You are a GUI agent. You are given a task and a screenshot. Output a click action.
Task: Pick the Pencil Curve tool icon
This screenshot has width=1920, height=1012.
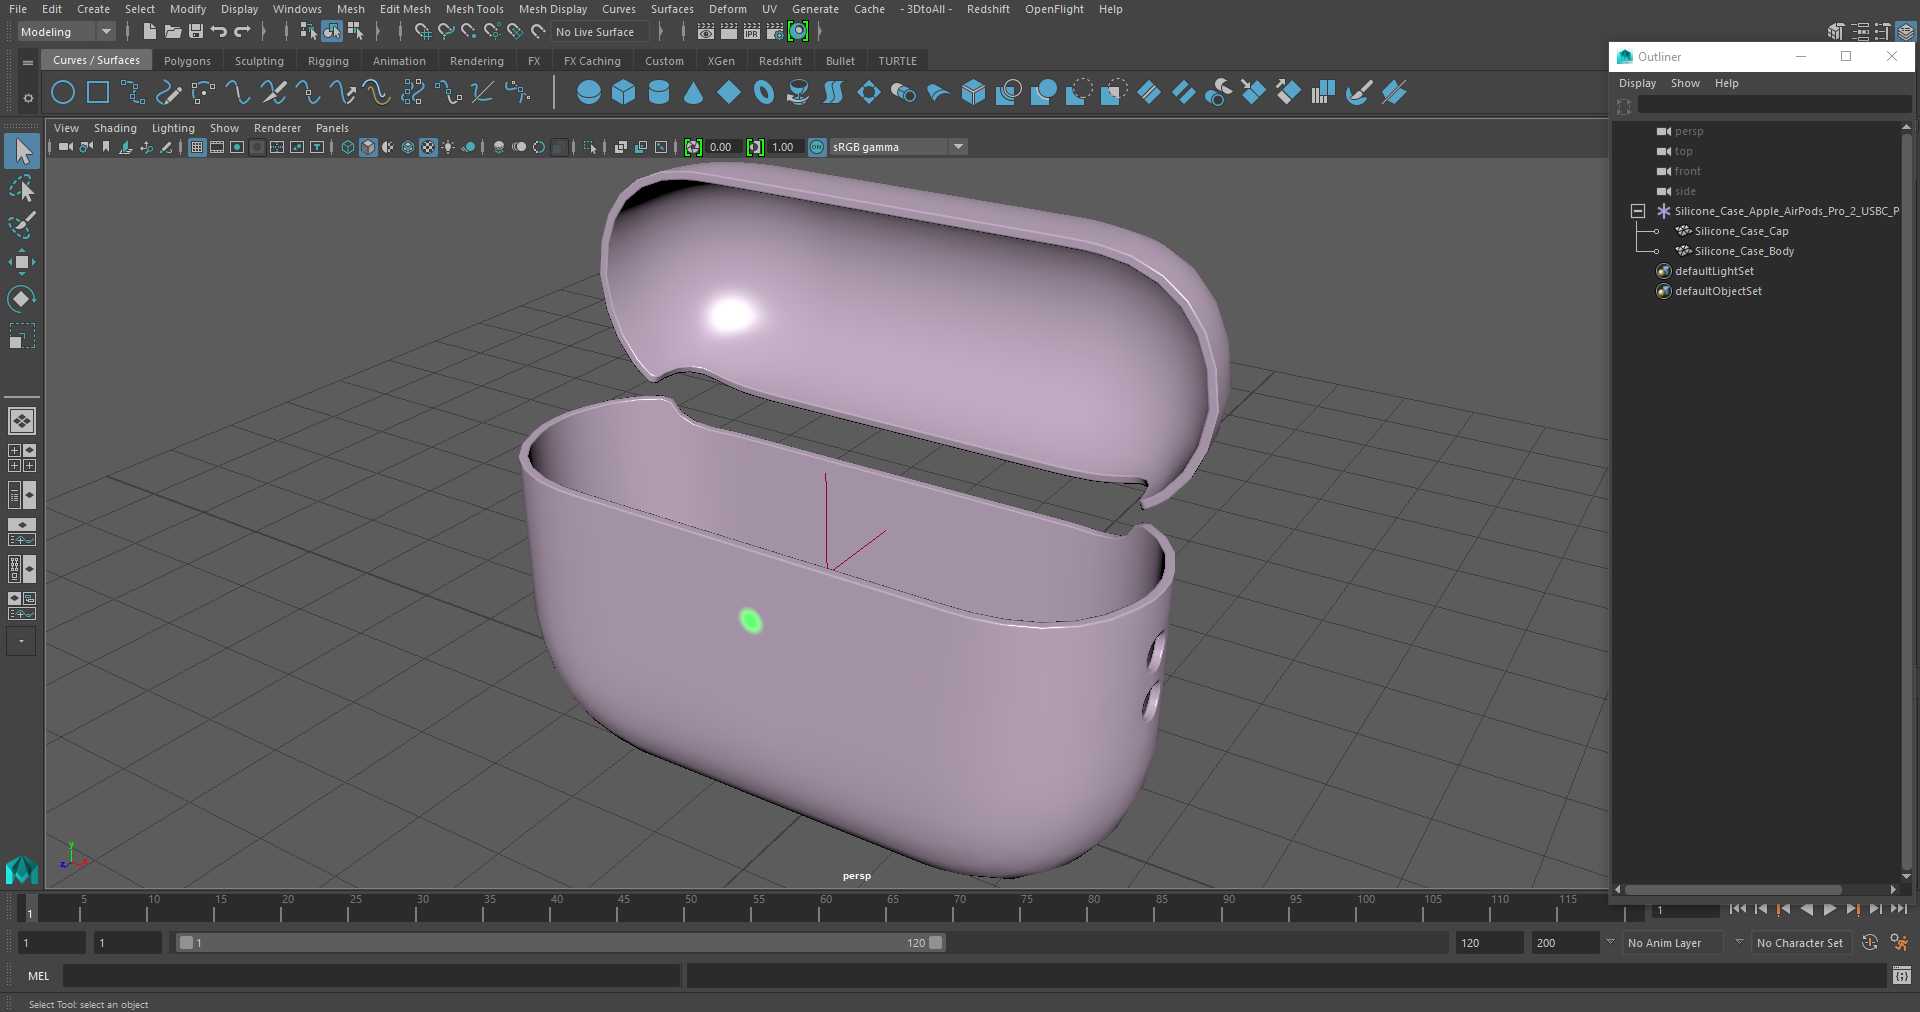pos(168,93)
